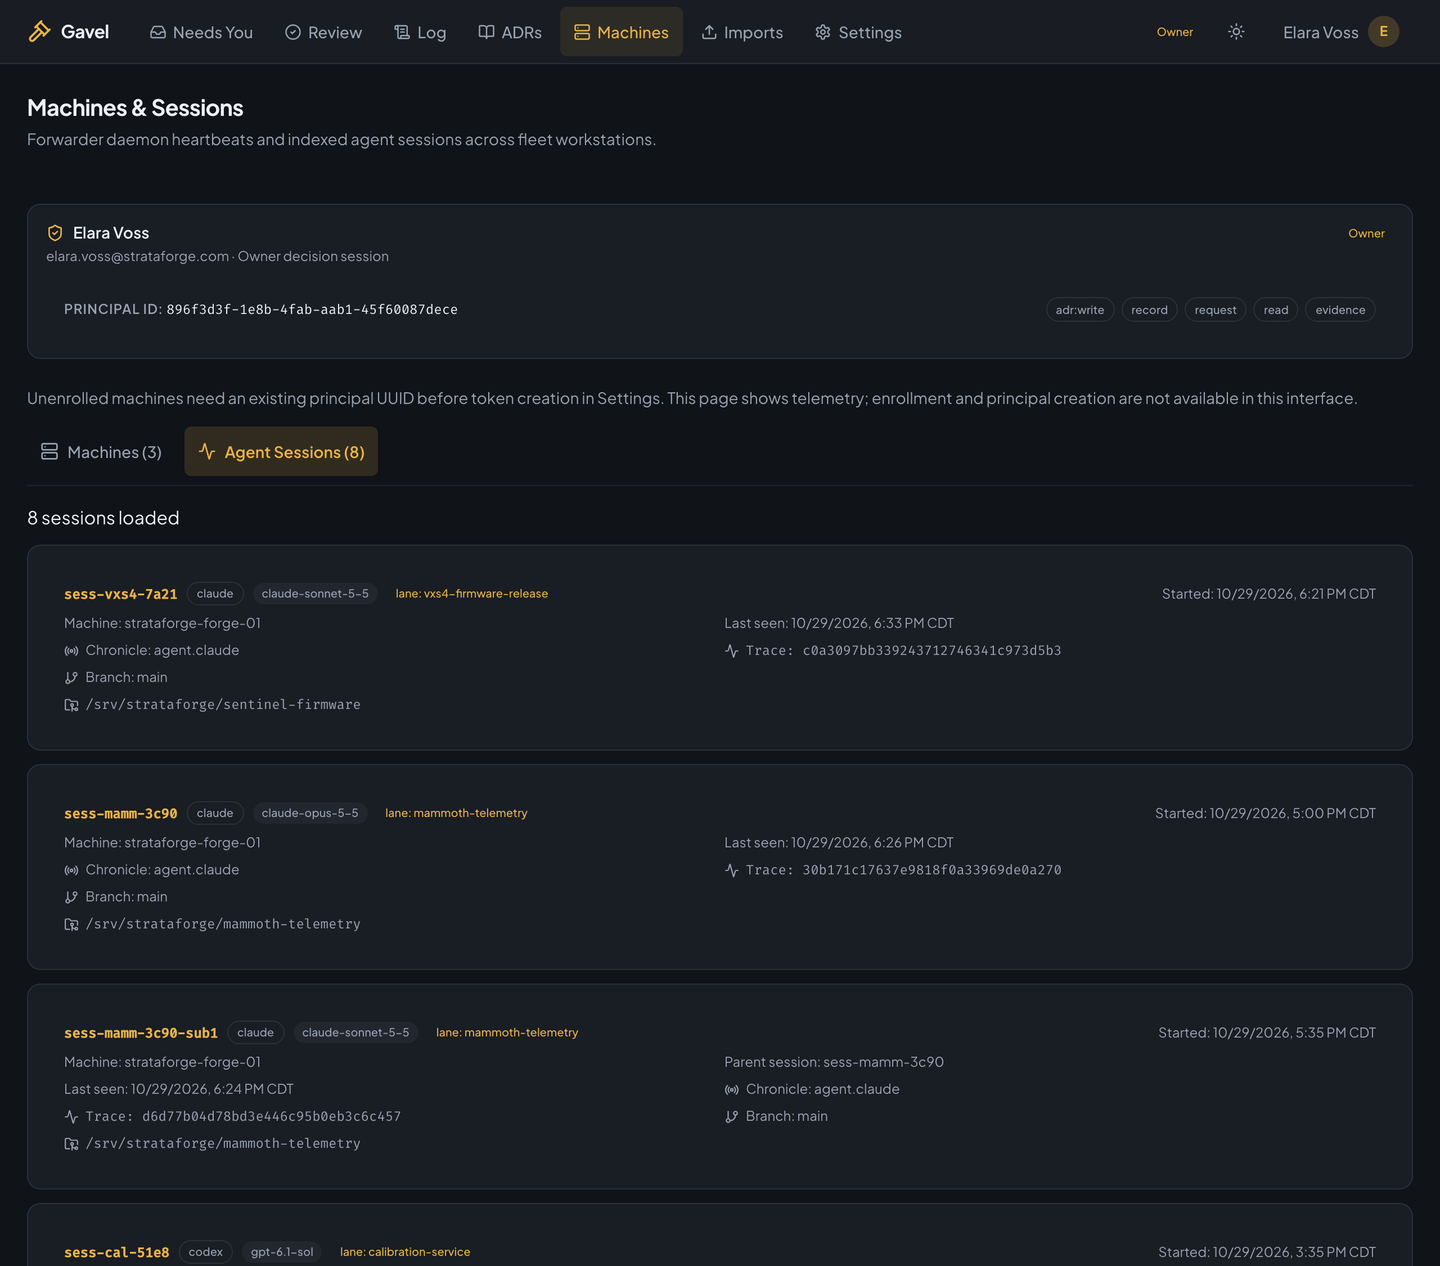Image resolution: width=1440 pixels, height=1266 pixels.
Task: Click the adr:write permission badge
Action: (1080, 310)
